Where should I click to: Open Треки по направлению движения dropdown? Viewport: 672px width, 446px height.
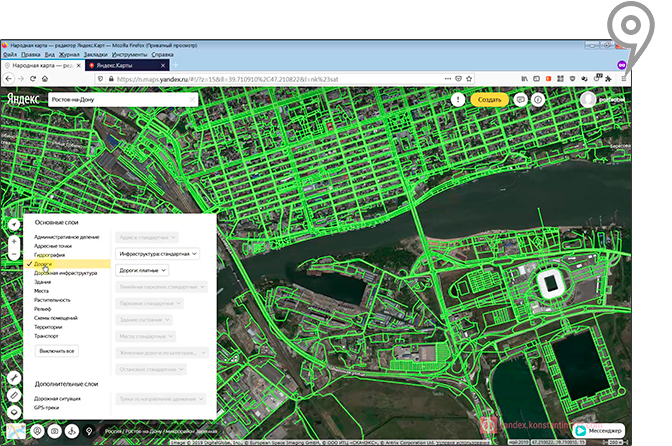pos(161,399)
